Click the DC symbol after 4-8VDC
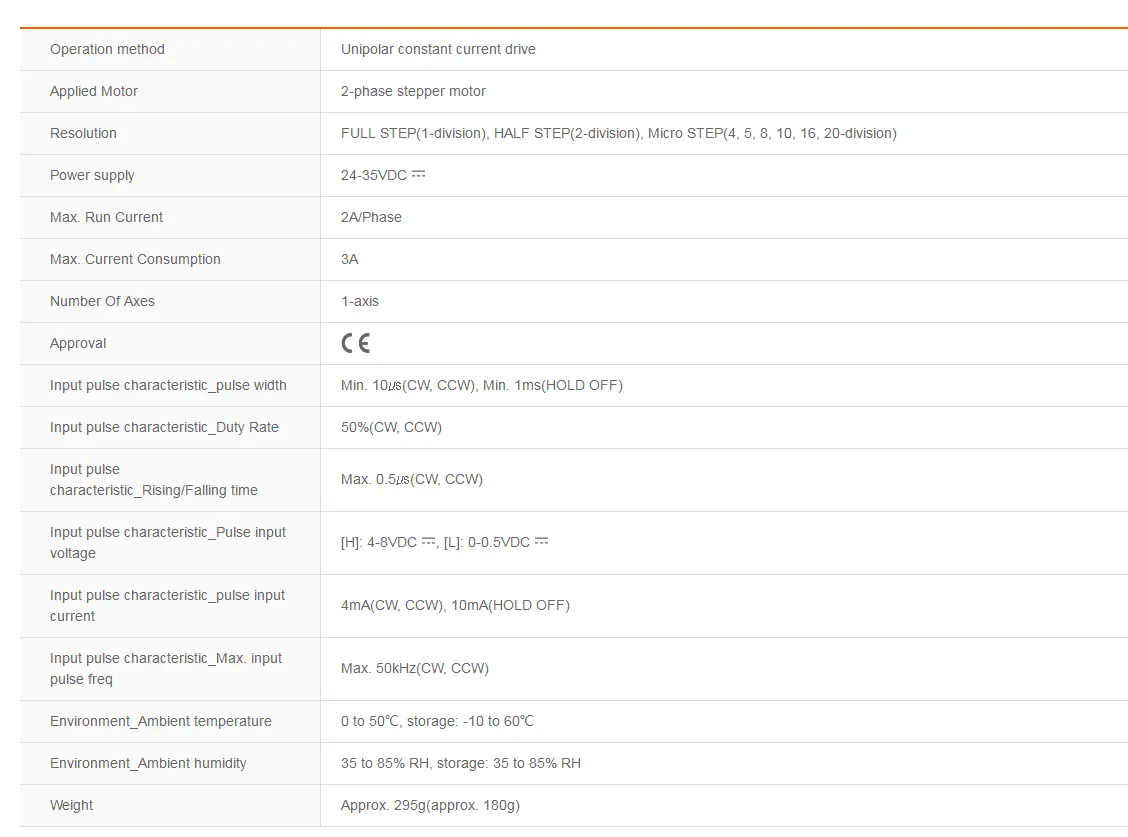Viewport: 1128px width, 837px height. [428, 541]
